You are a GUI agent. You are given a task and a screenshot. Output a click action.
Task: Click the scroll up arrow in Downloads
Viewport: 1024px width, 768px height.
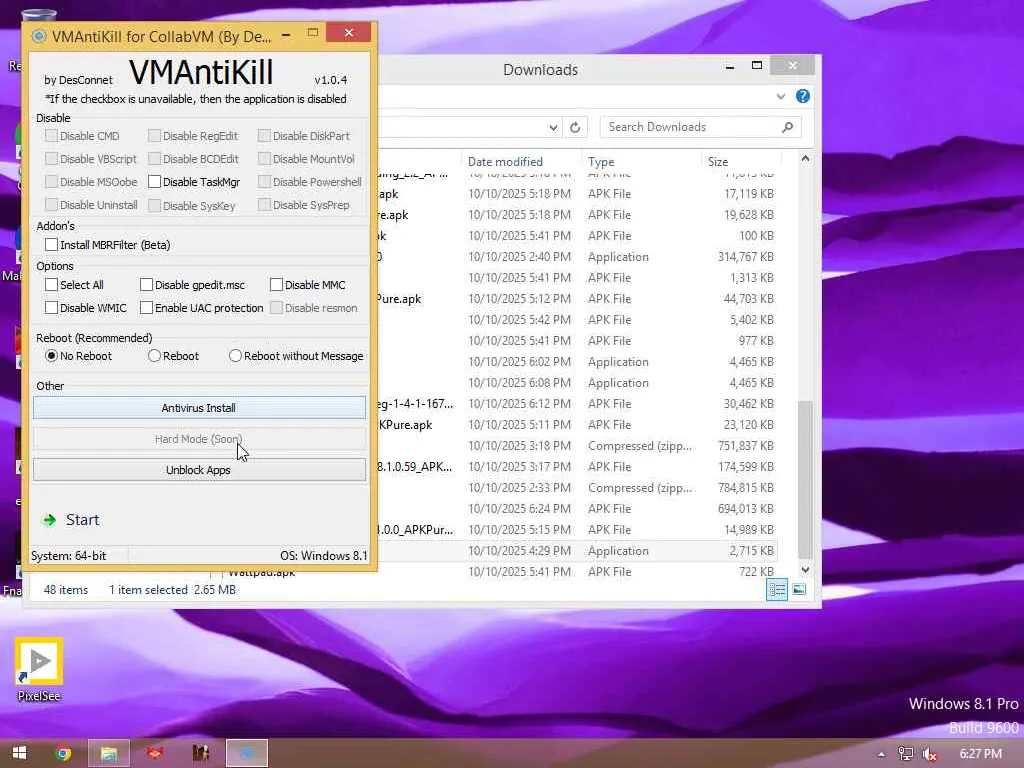(805, 159)
